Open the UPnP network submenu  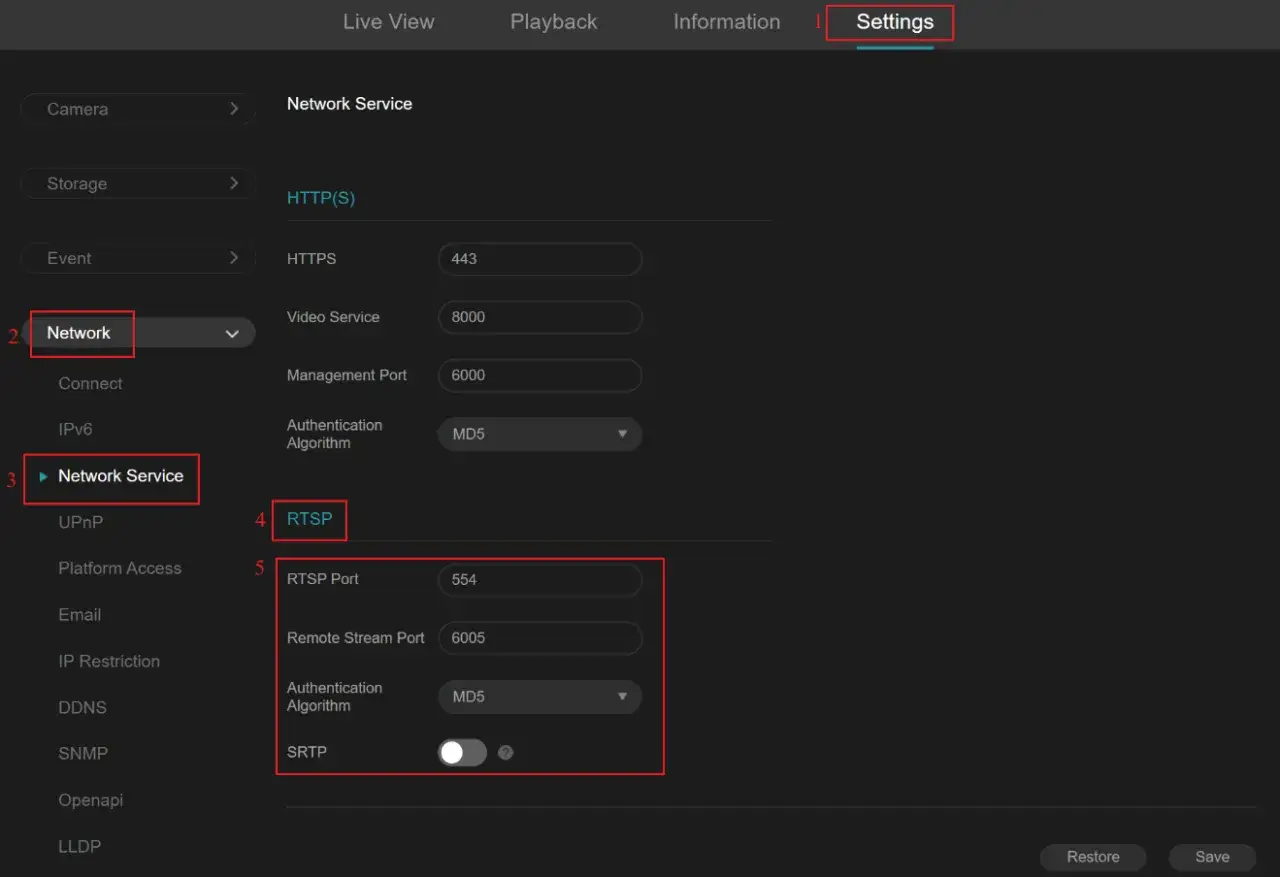coord(81,522)
